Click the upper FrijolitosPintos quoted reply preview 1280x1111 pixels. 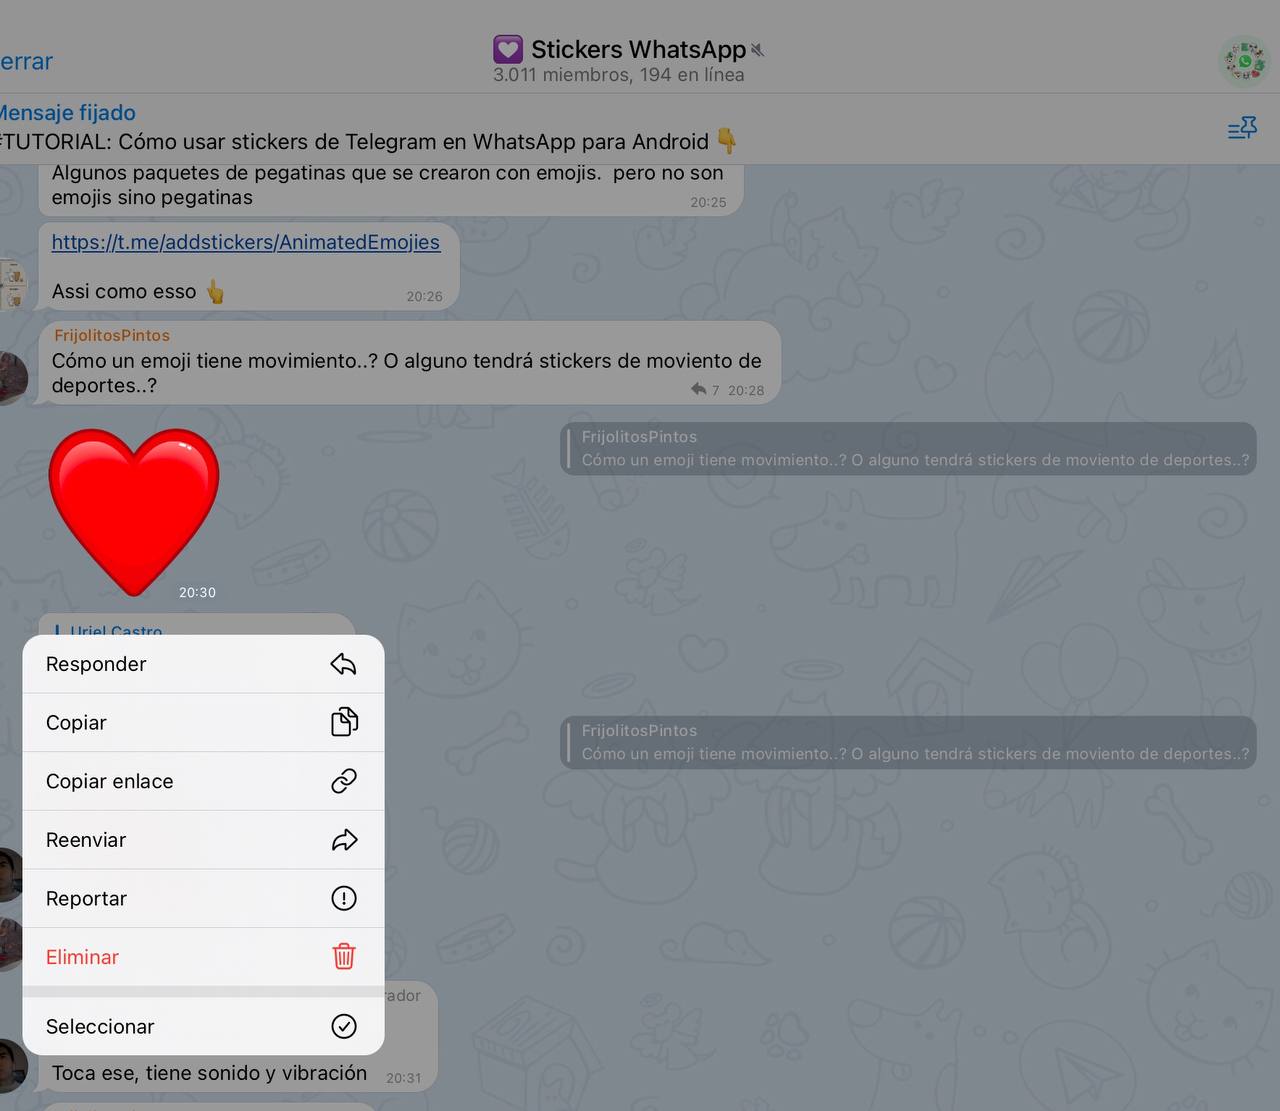point(908,449)
